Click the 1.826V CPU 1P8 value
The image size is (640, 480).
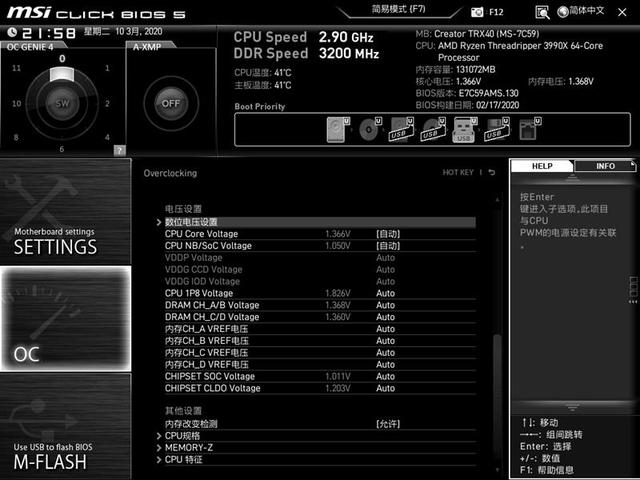pos(338,293)
